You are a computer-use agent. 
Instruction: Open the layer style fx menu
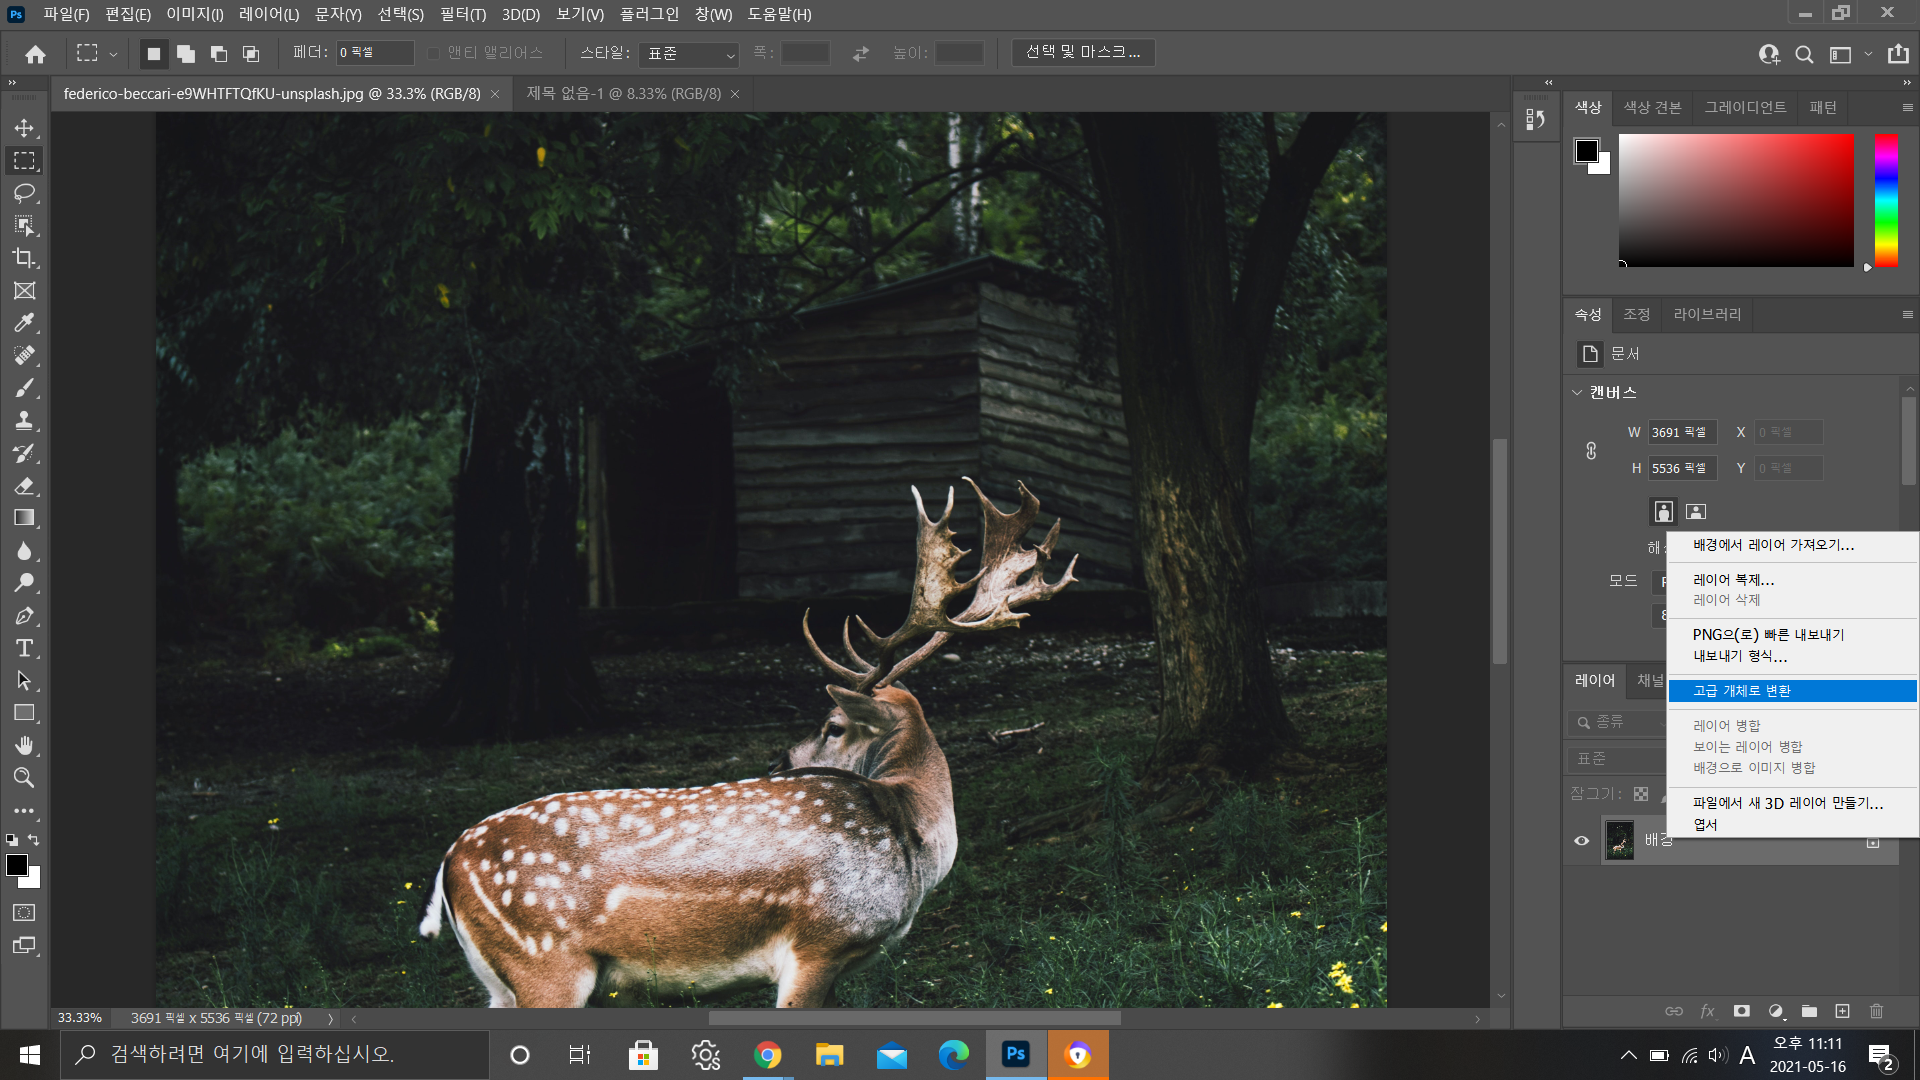[1707, 1011]
